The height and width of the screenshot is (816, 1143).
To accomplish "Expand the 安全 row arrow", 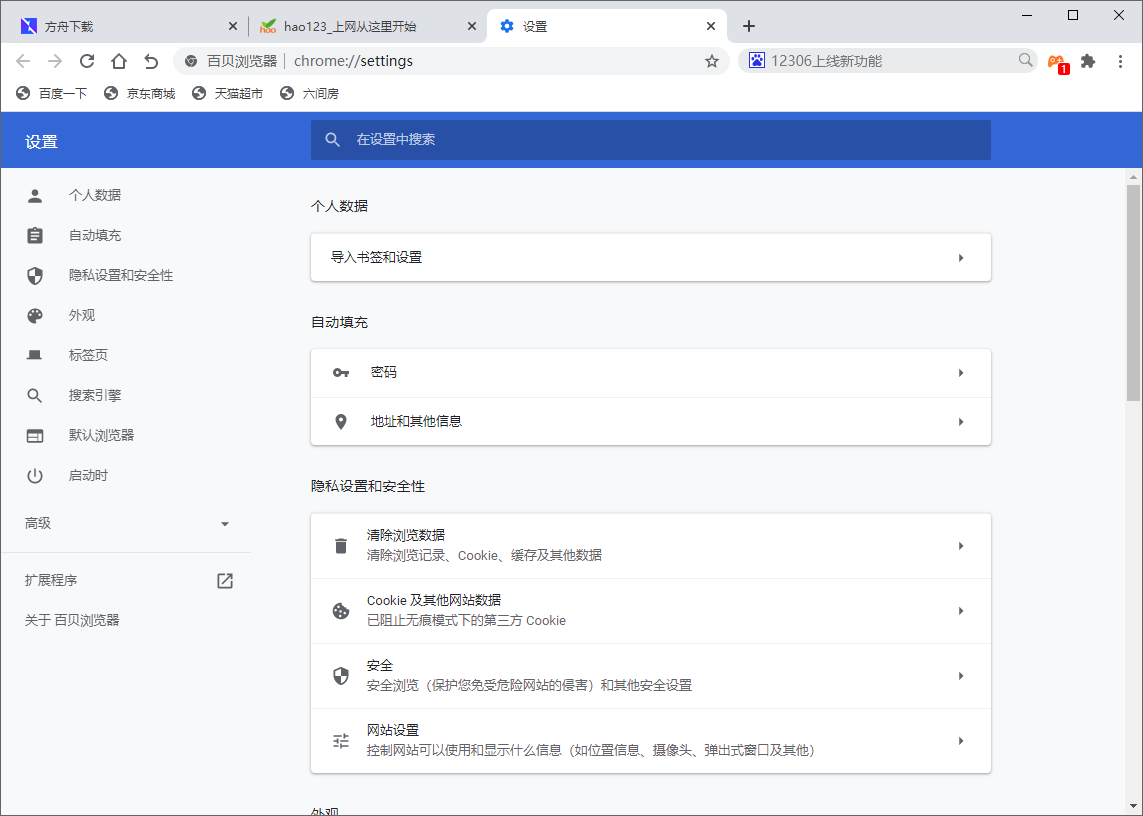I will (x=961, y=675).
